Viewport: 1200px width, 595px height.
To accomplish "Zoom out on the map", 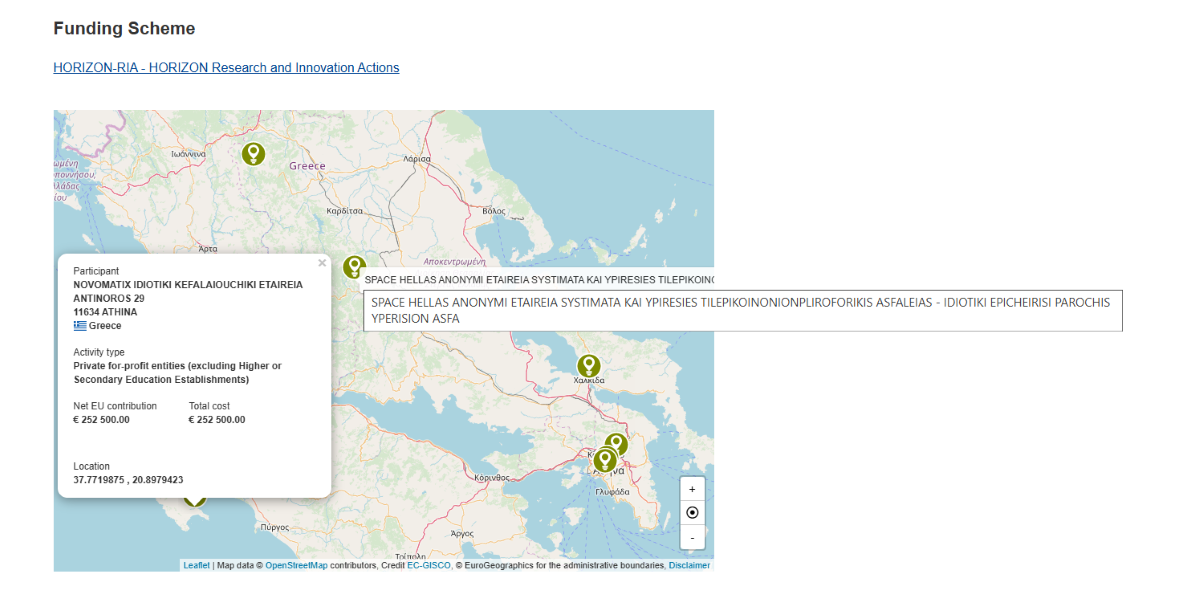I will coord(692,537).
